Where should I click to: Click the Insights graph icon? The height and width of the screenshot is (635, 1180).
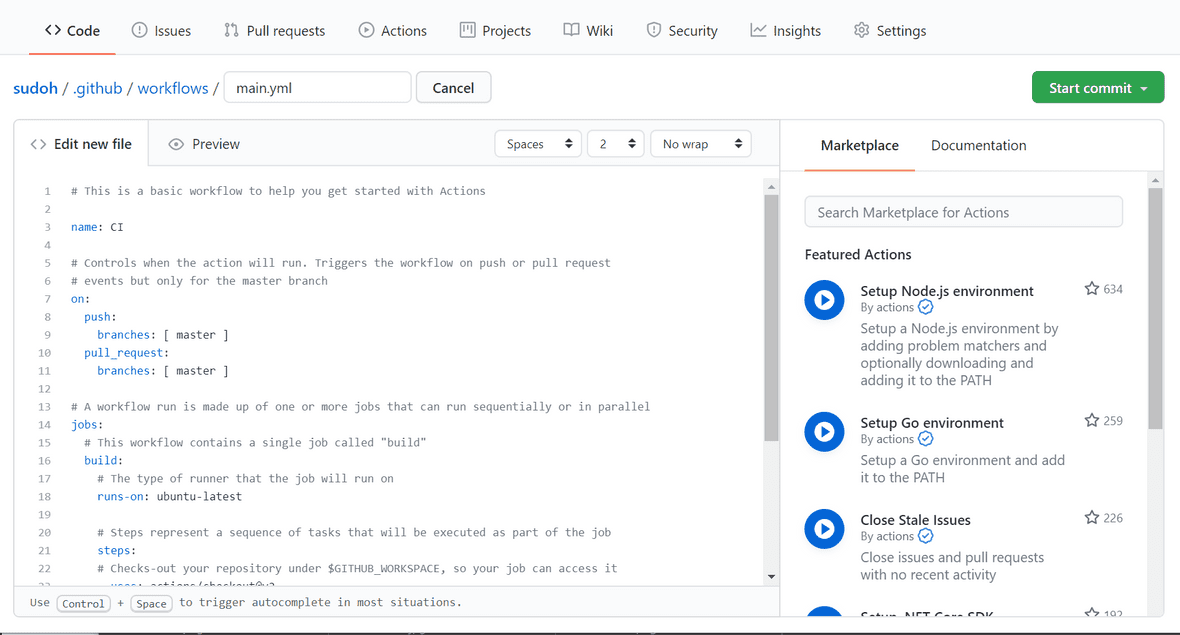(x=759, y=30)
